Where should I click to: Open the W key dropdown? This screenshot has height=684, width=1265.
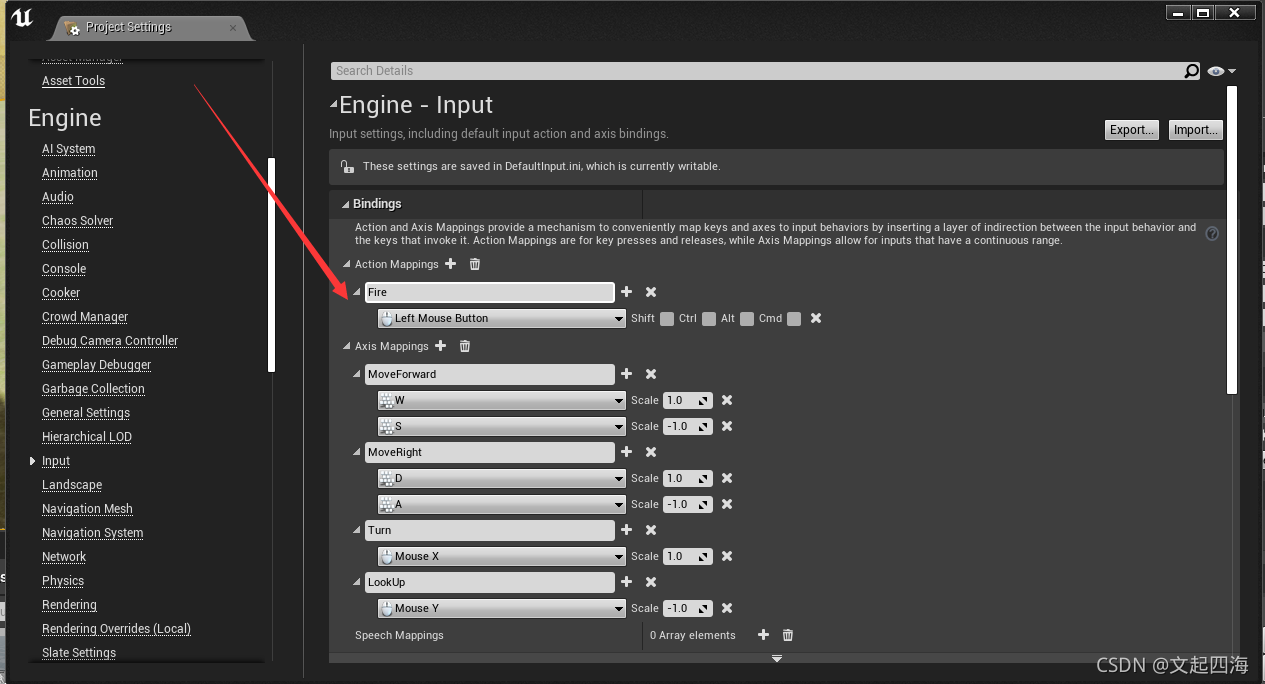(502, 400)
